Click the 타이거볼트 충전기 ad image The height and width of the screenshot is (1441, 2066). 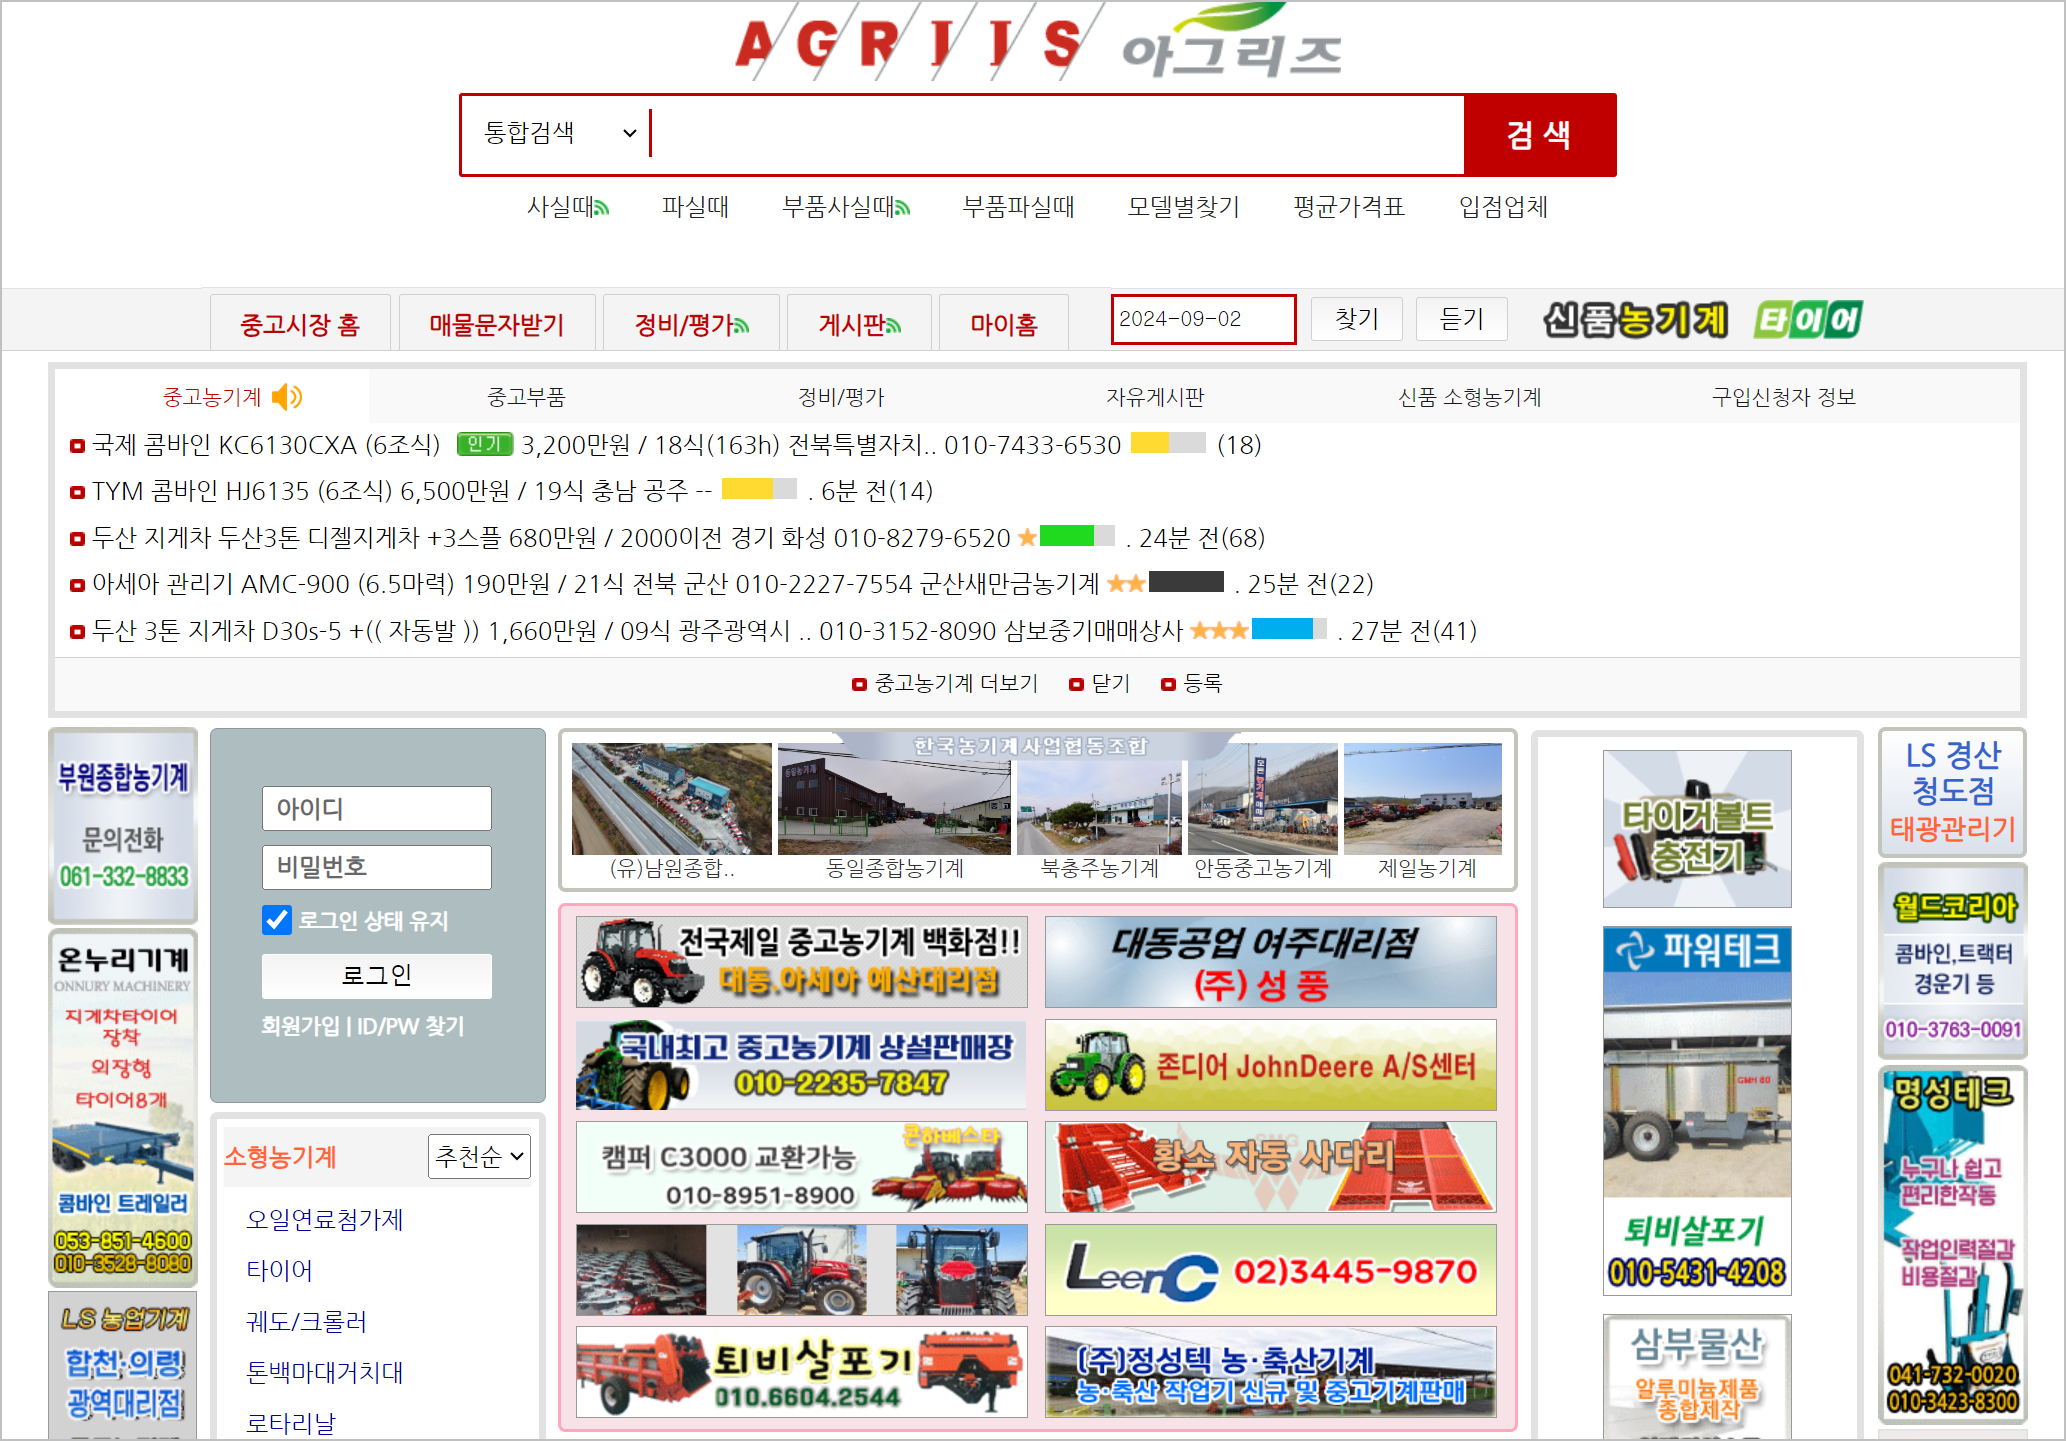(1696, 828)
